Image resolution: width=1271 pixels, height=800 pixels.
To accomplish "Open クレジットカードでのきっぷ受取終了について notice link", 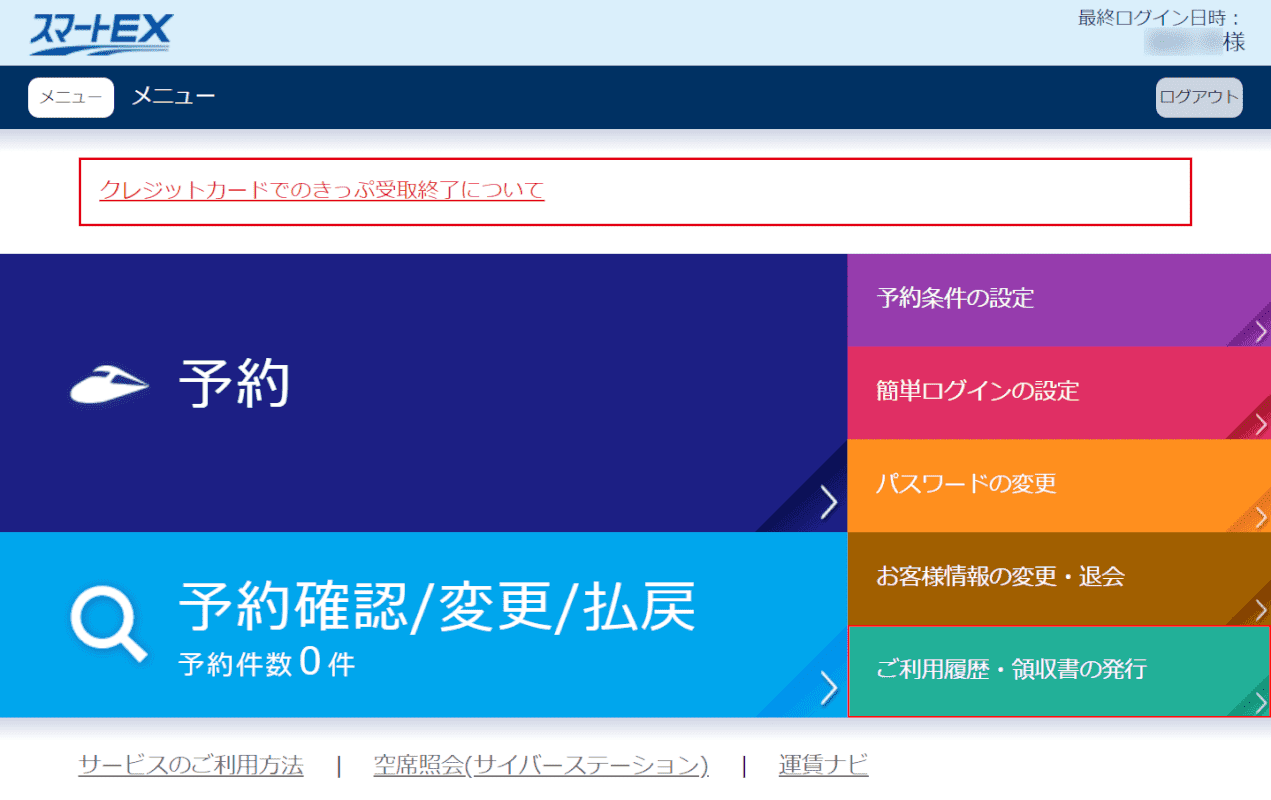I will pyautogui.click(x=322, y=190).
